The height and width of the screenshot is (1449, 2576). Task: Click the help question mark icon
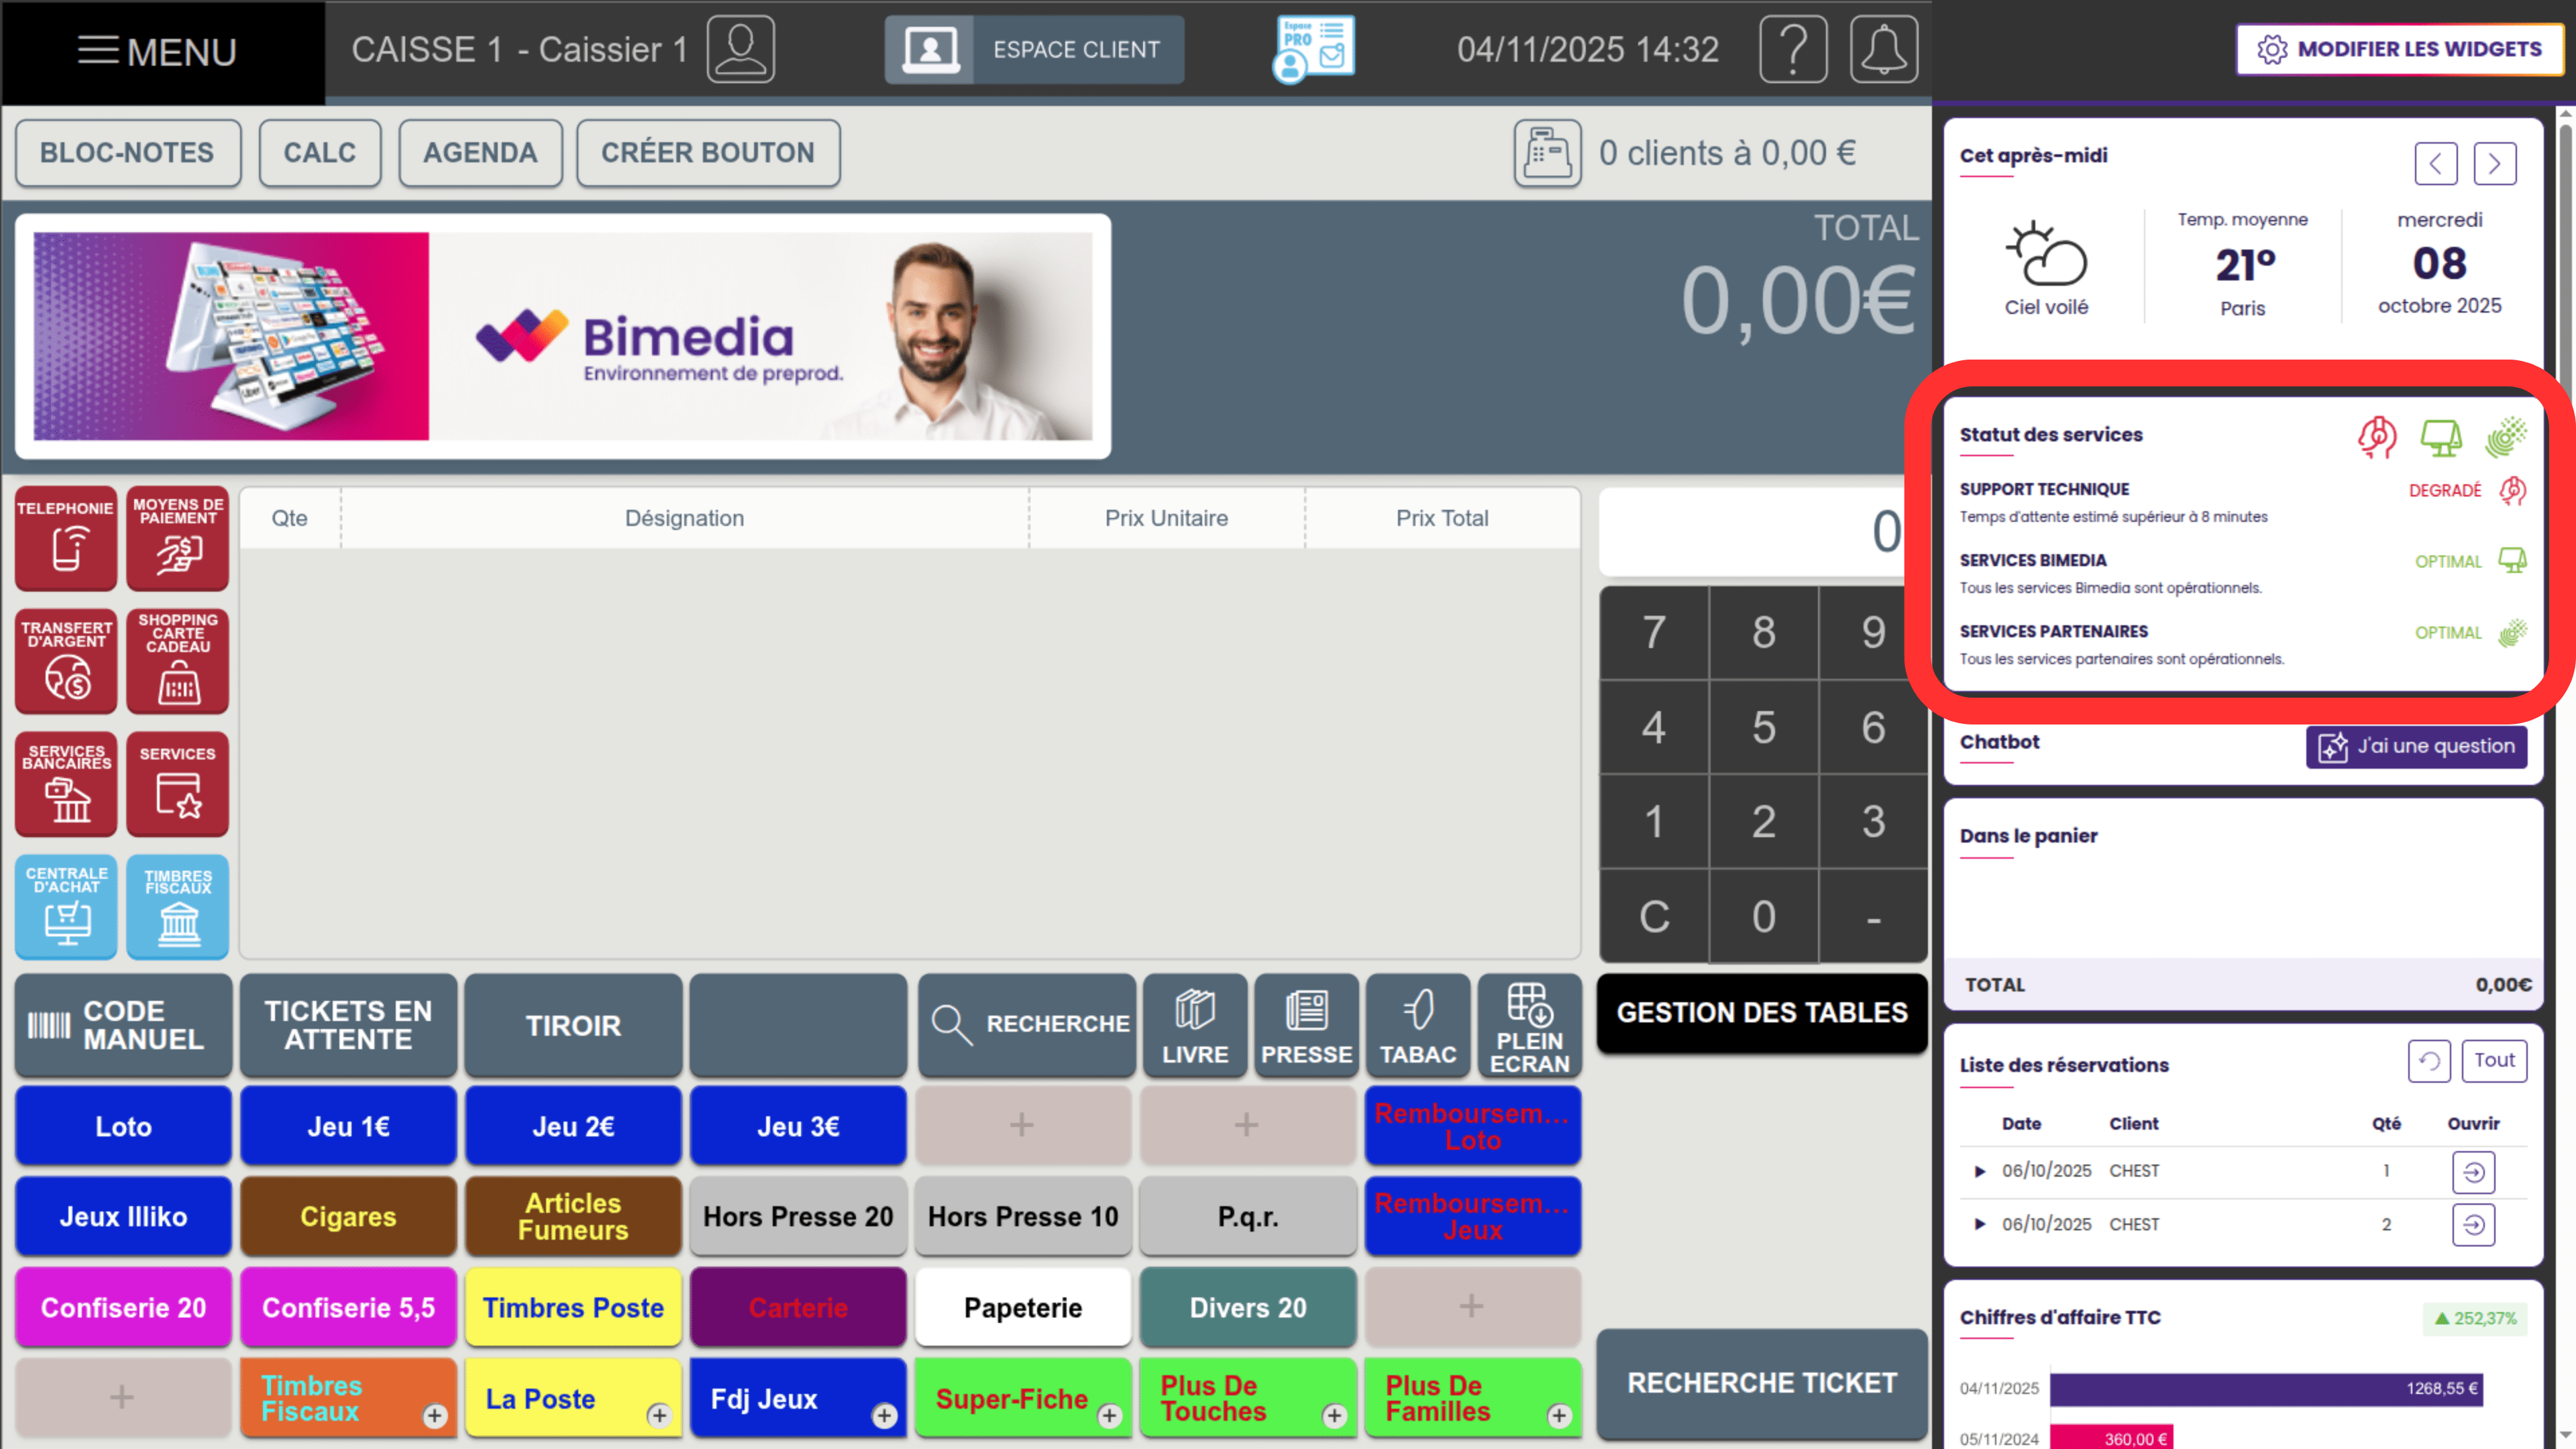tap(1793, 49)
